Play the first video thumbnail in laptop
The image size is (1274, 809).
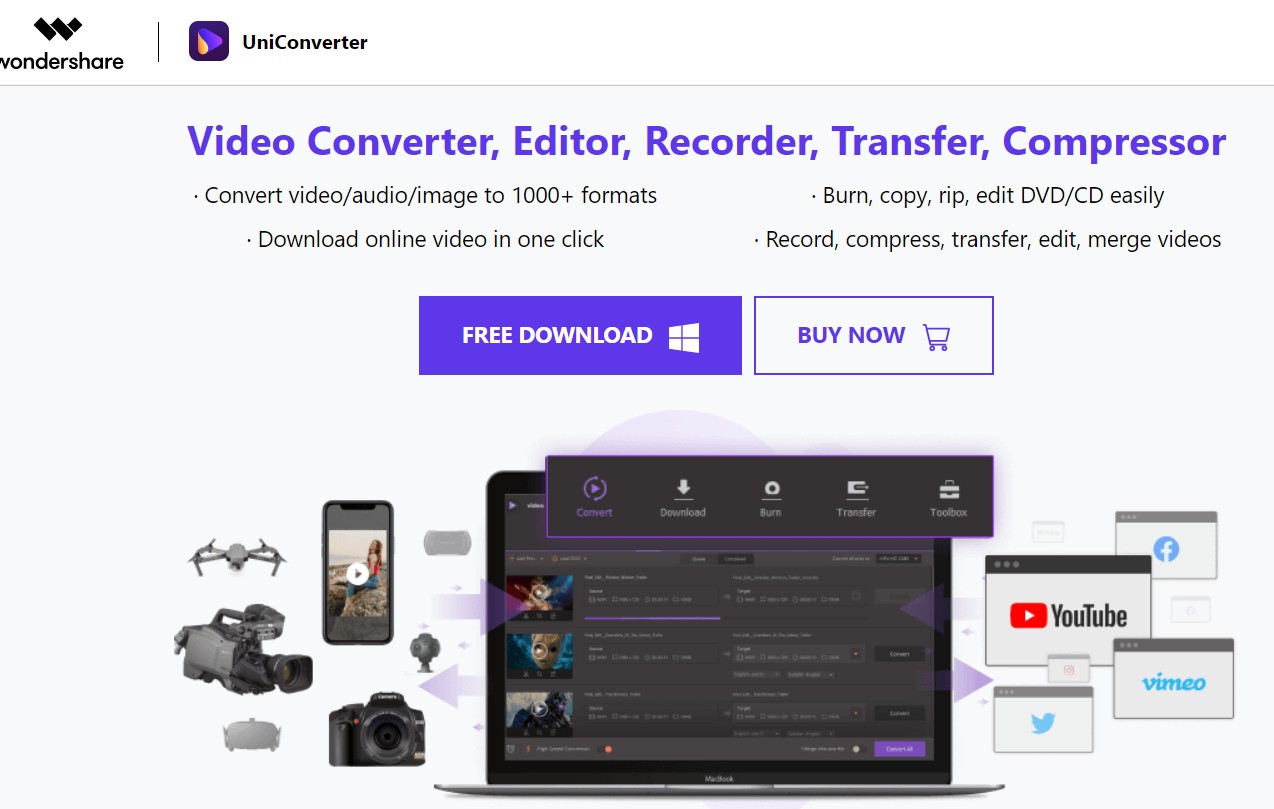coord(539,592)
